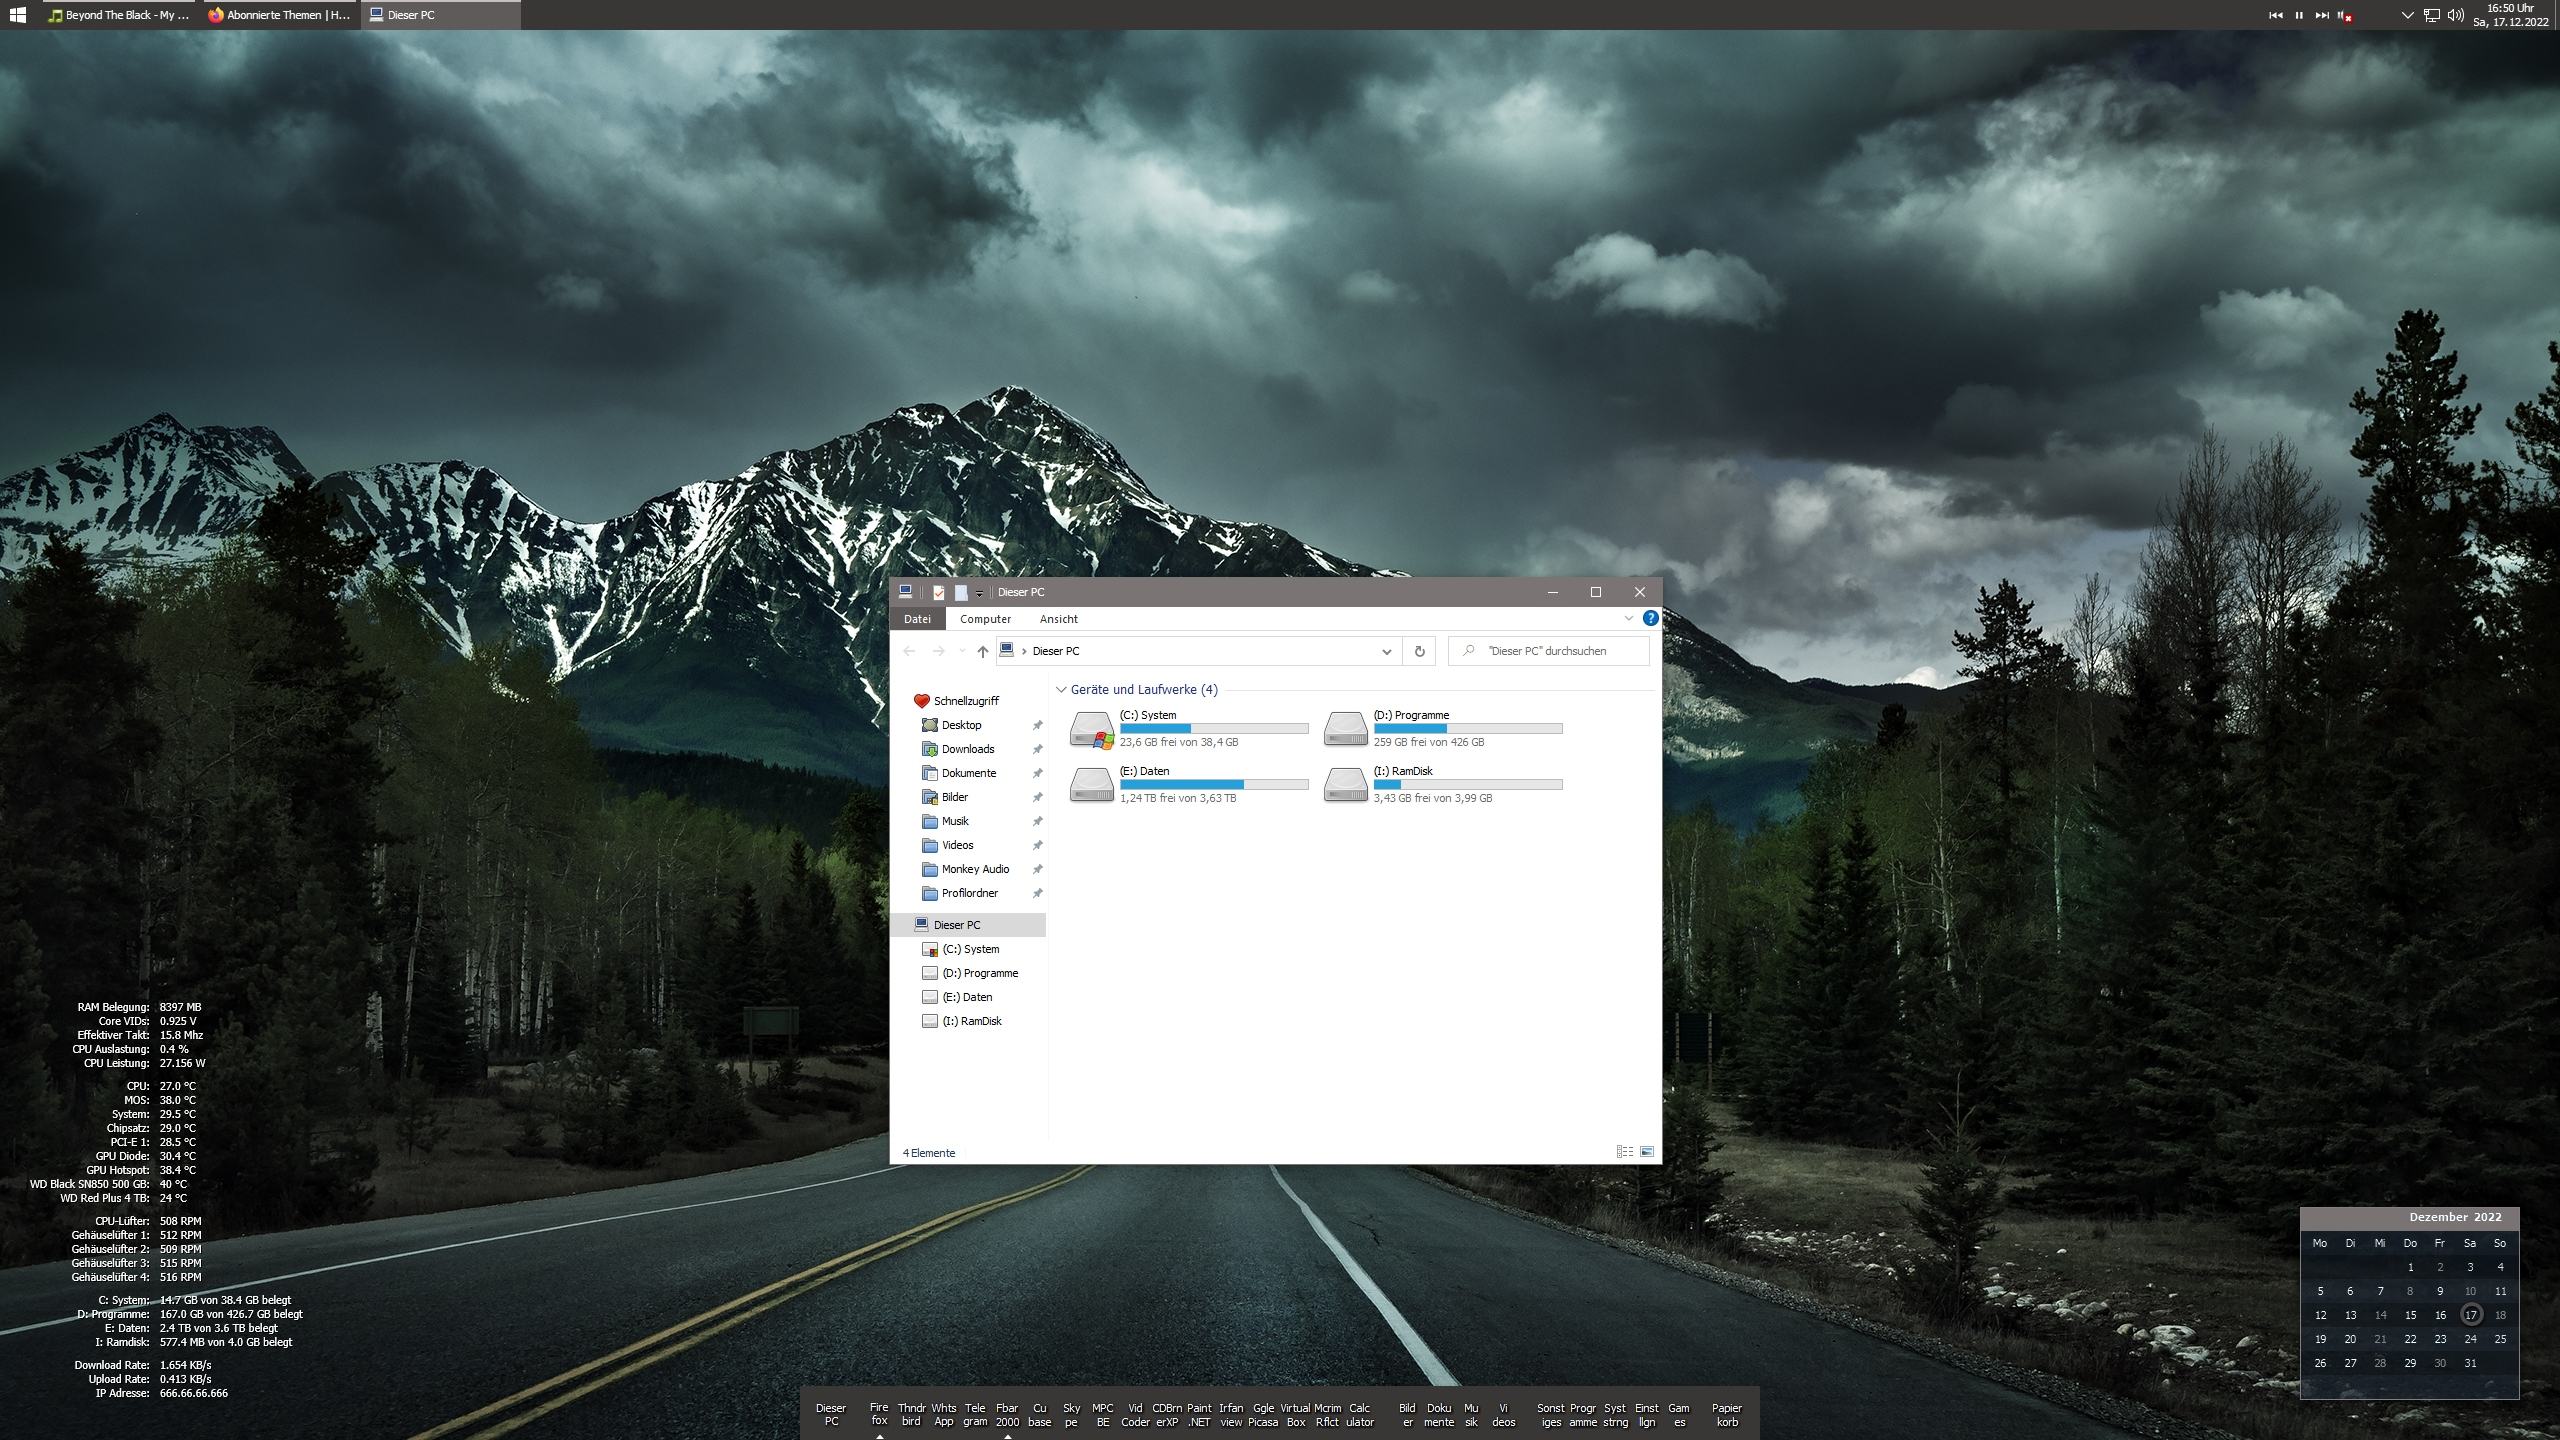This screenshot has width=2560, height=1440.
Task: Click the Irfanview image viewer icon
Action: pyautogui.click(x=1231, y=1414)
